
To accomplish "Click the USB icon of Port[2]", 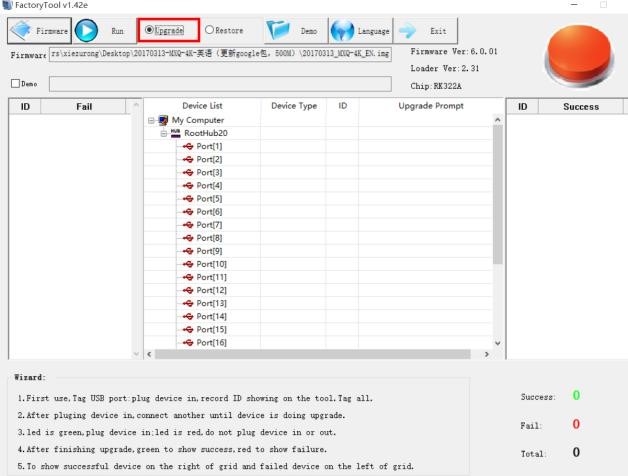I will (x=188, y=159).
